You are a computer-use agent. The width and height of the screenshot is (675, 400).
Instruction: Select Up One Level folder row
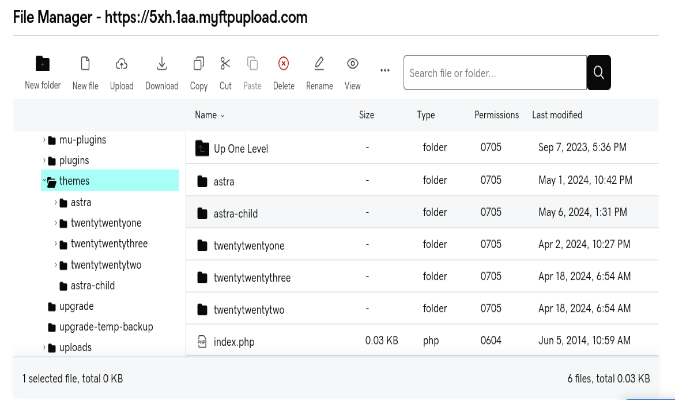tap(422, 148)
